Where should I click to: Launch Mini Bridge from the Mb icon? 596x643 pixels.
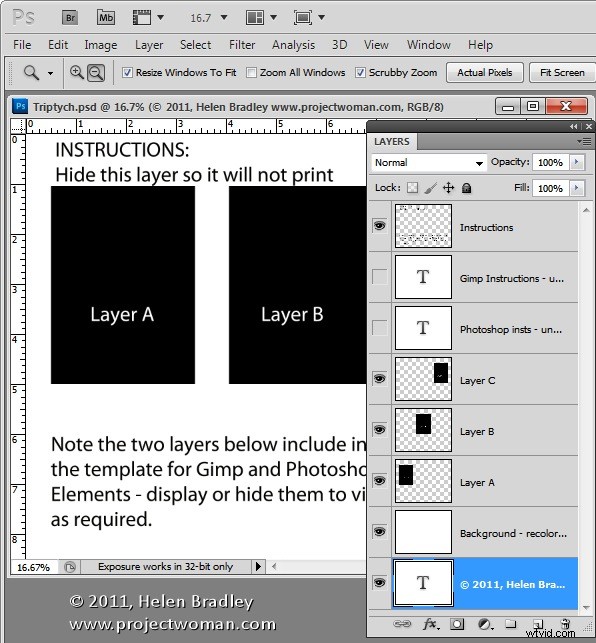click(x=106, y=18)
